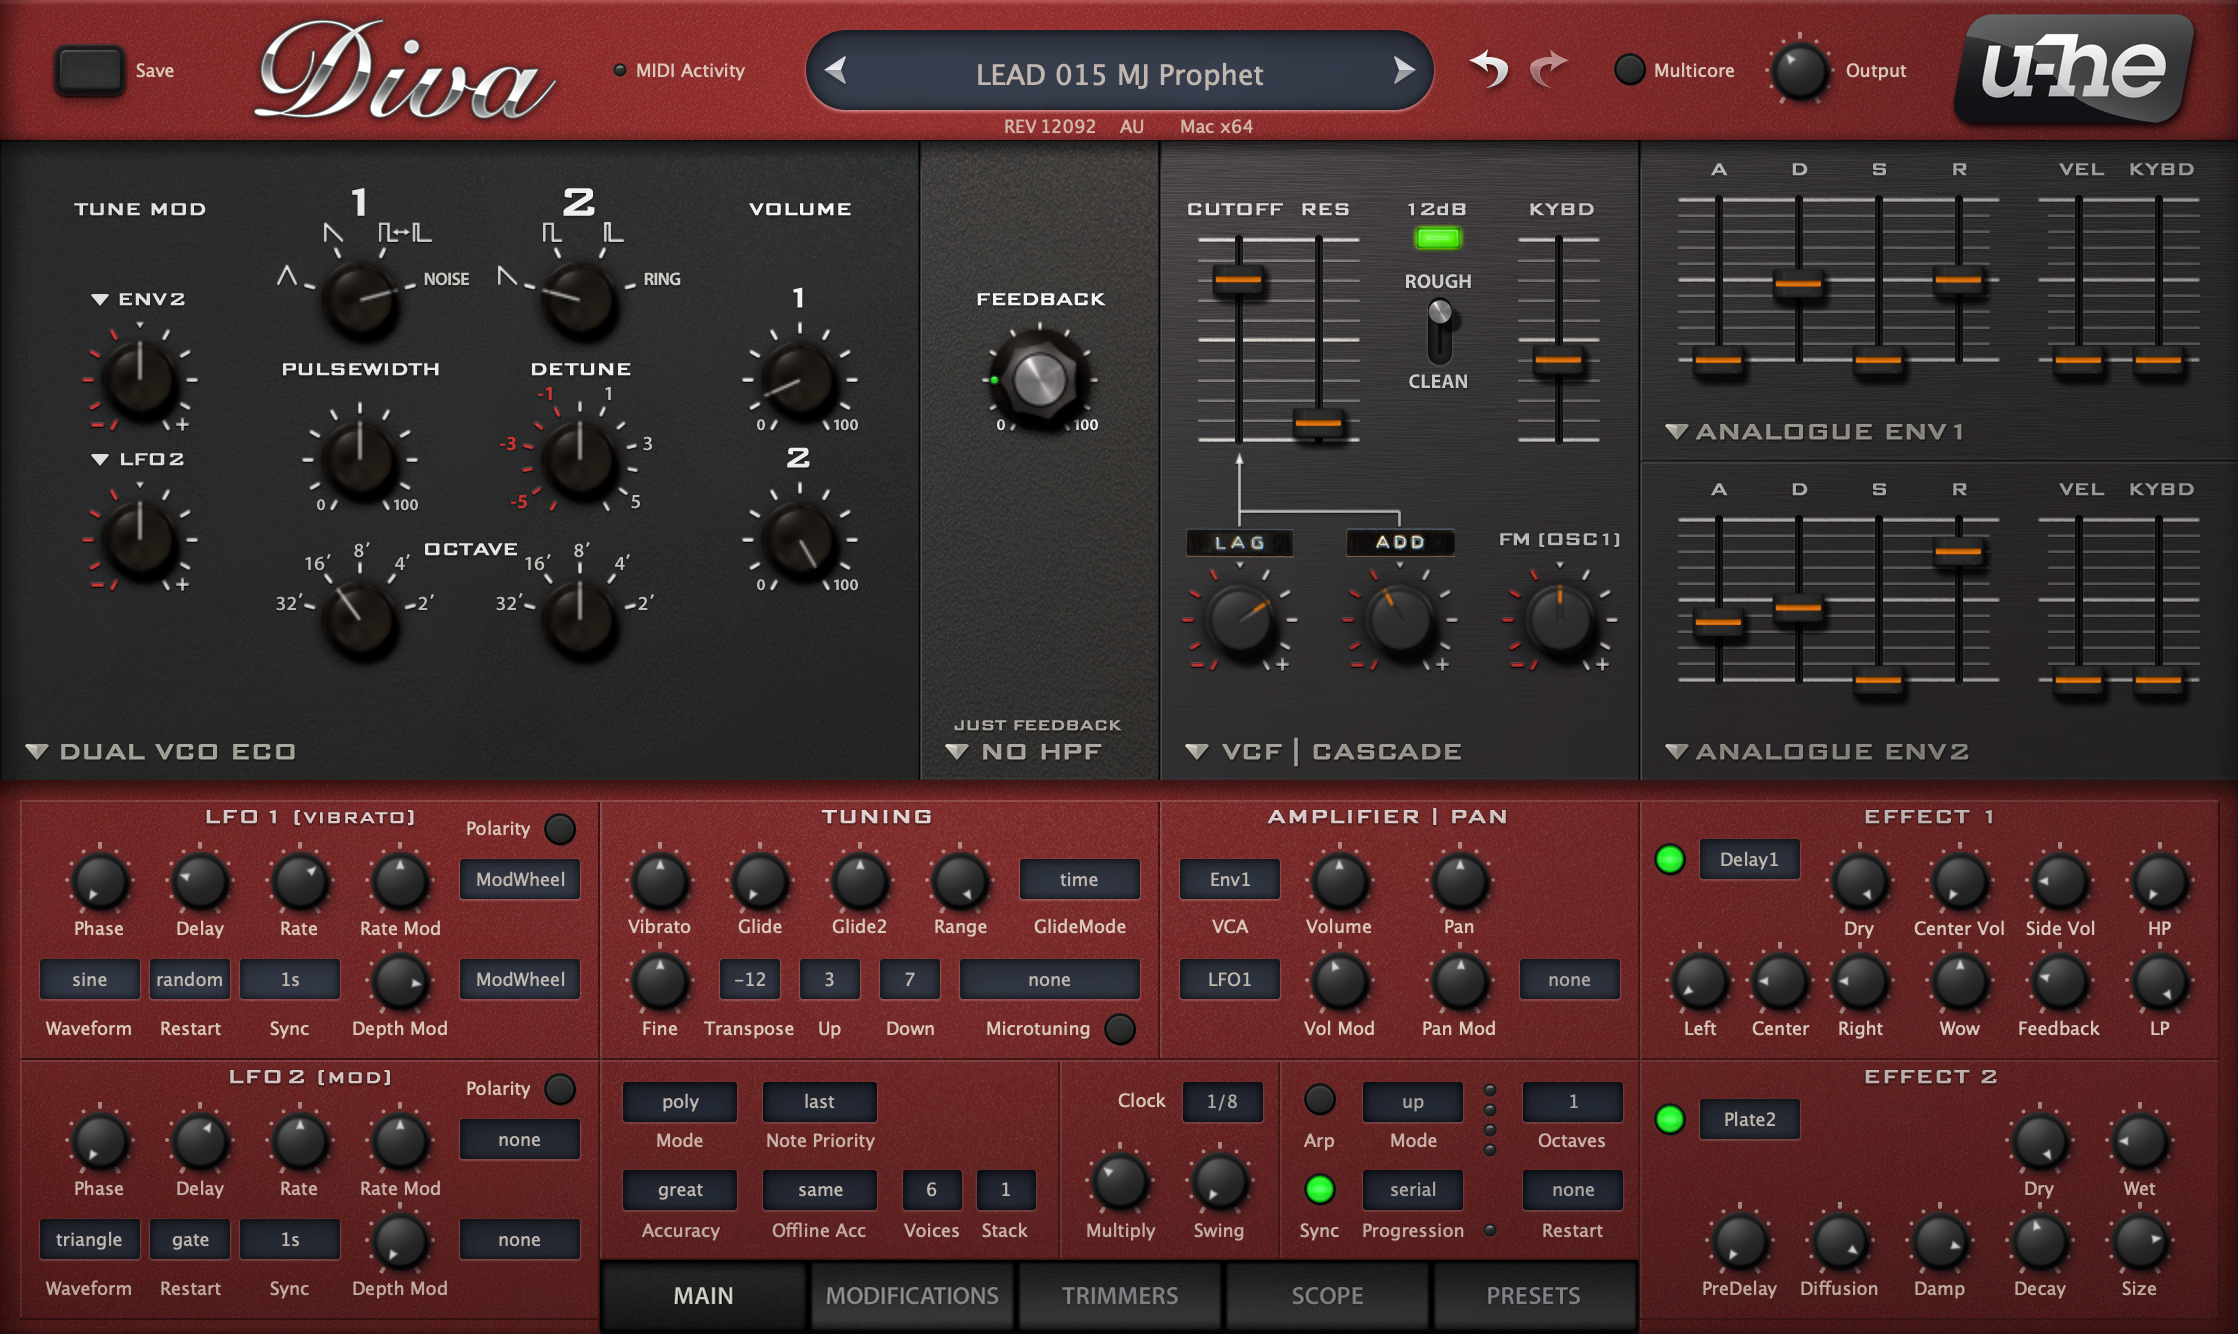Click the LFO 1 Rate knob
This screenshot has width=2238, height=1334.
(x=299, y=881)
